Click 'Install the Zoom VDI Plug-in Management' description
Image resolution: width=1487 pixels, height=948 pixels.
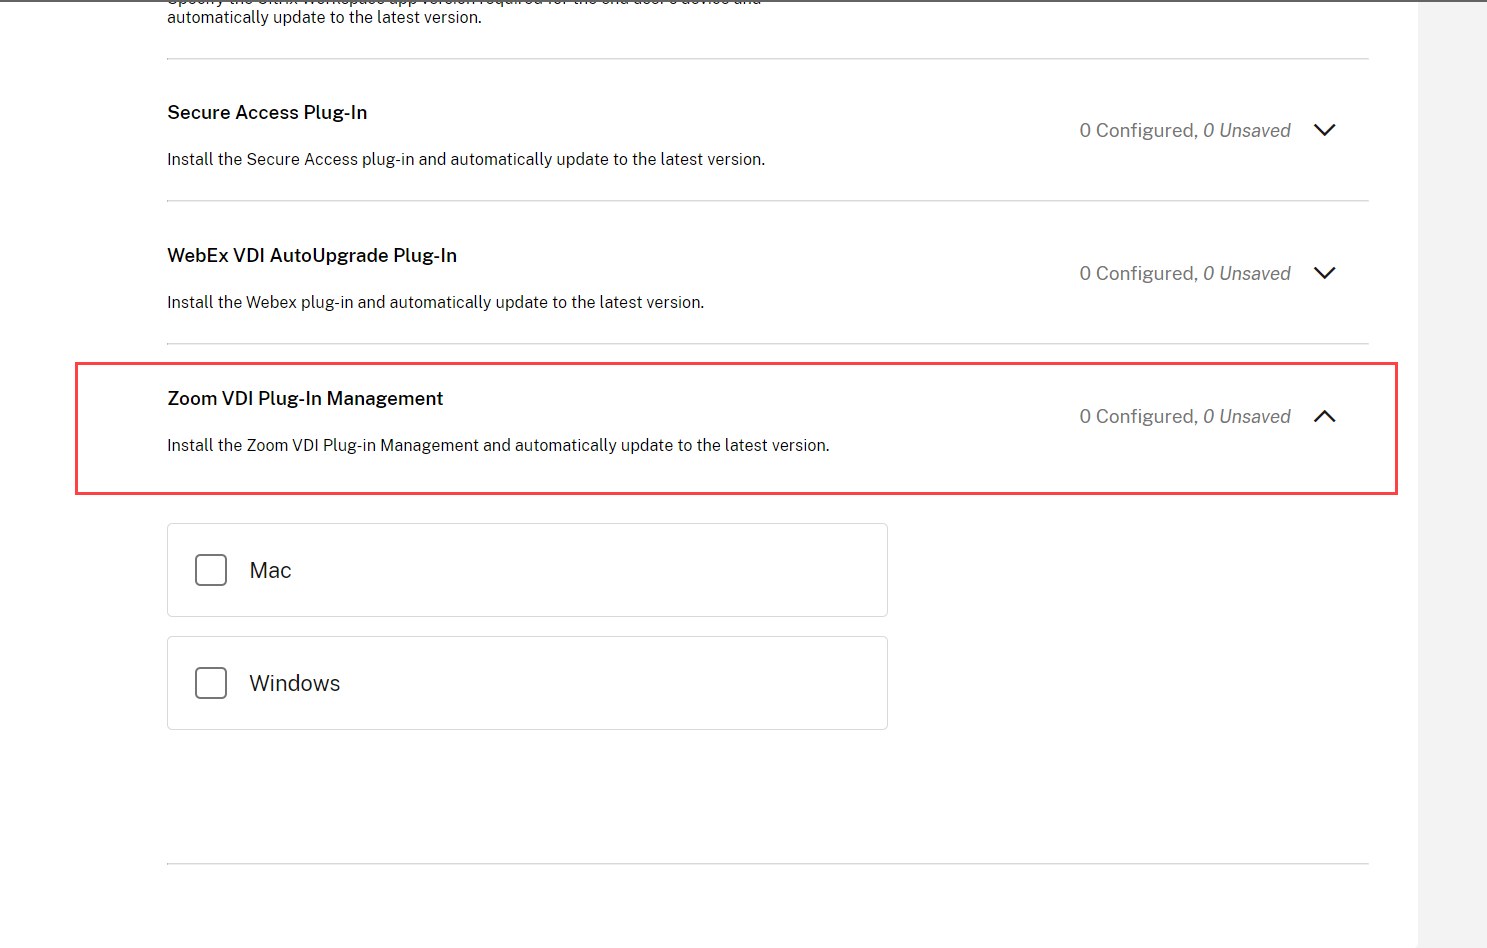498,446
